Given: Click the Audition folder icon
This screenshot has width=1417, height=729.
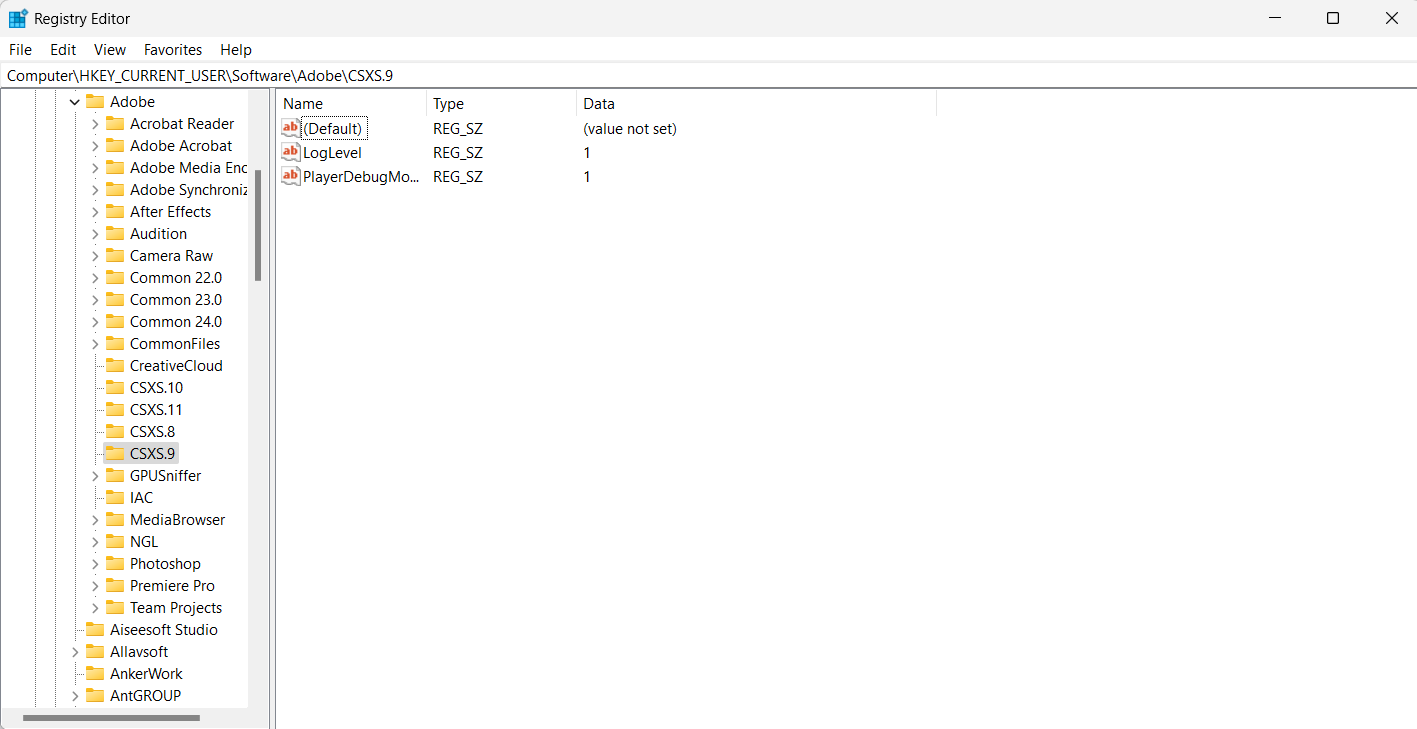Looking at the screenshot, I should (115, 234).
